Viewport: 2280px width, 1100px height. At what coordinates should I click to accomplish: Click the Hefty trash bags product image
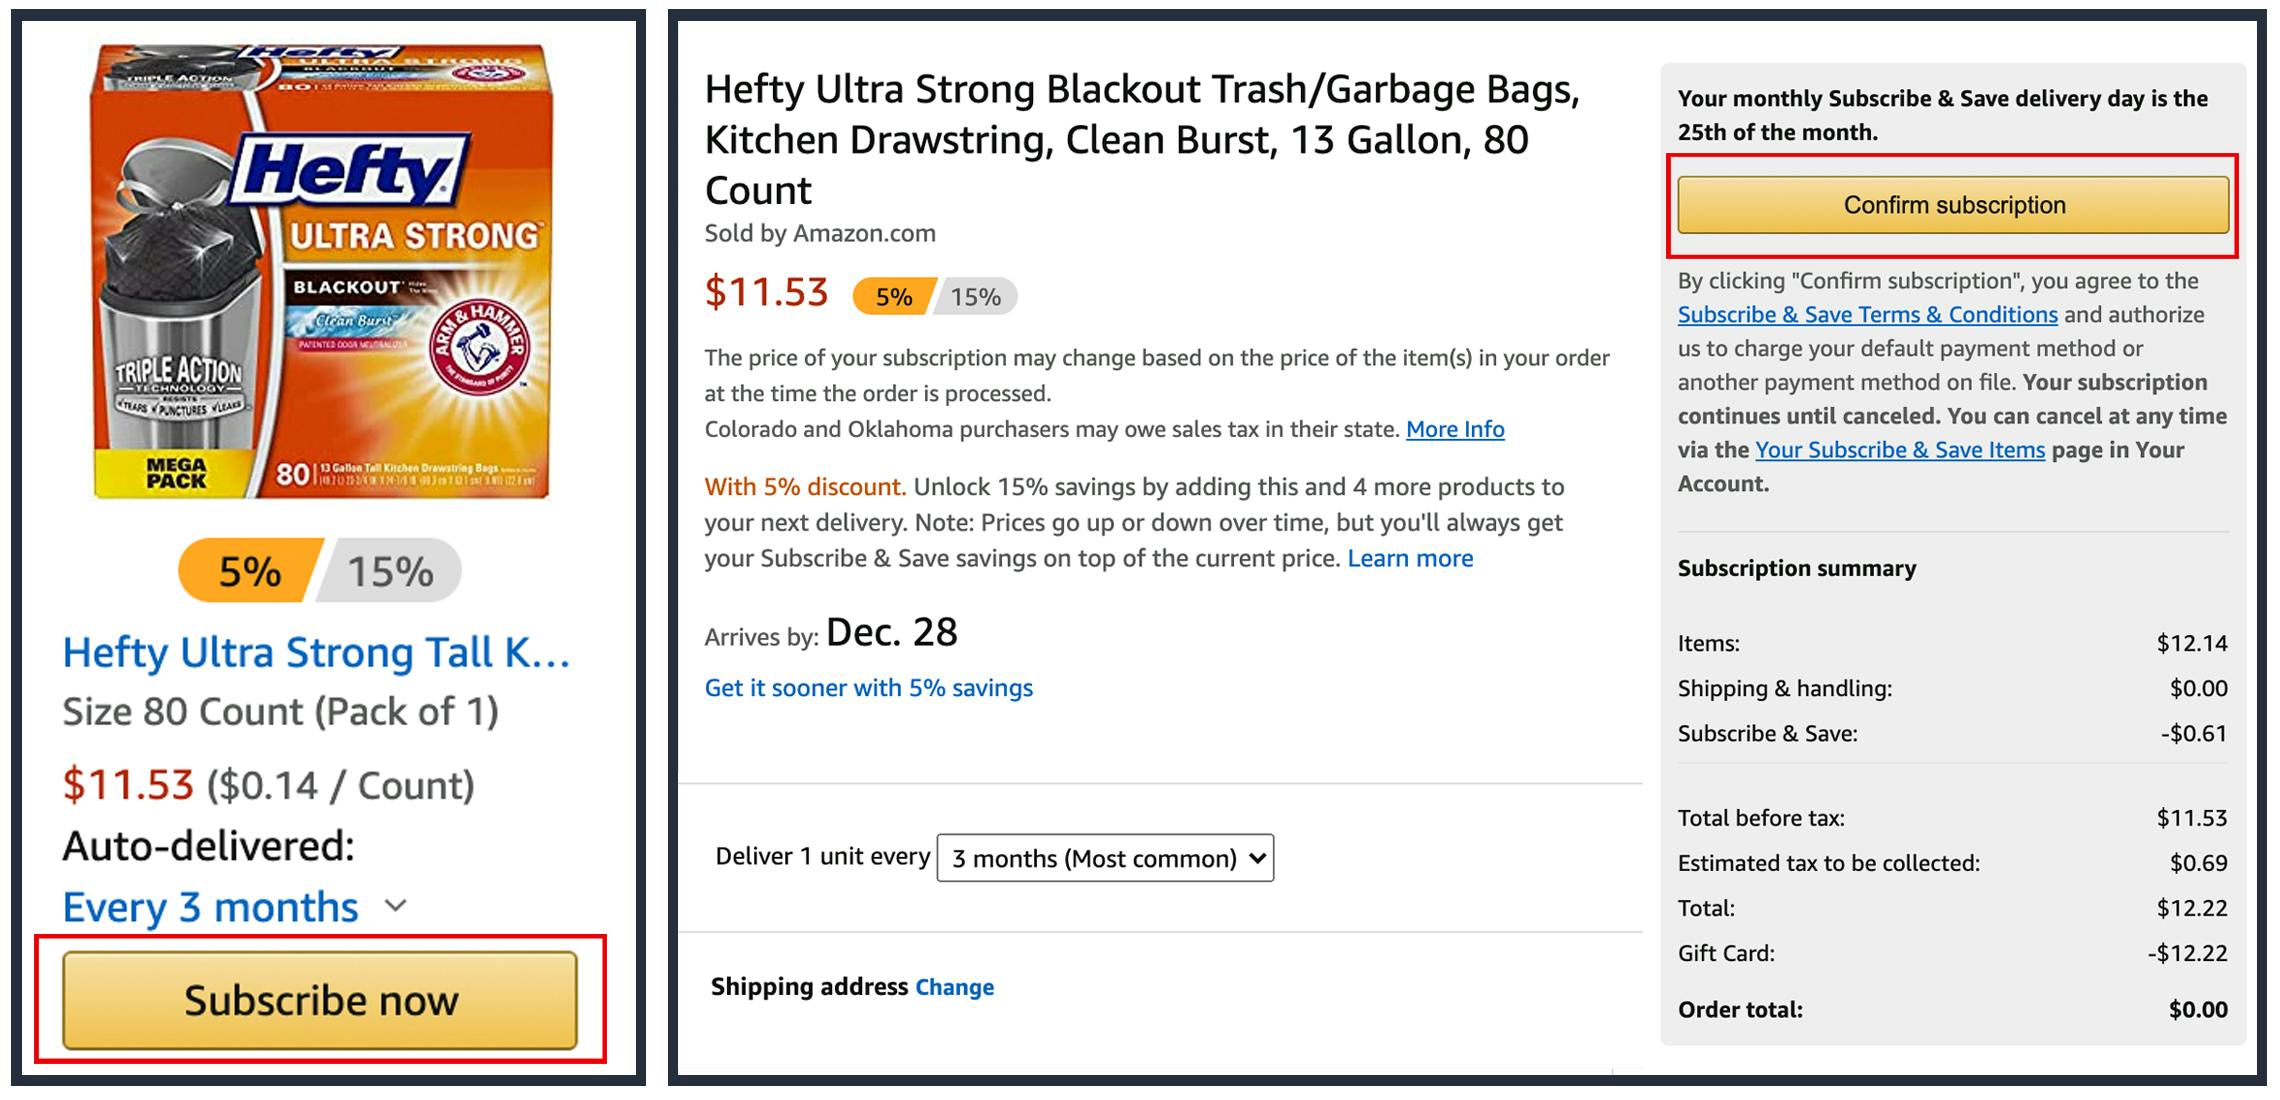pyautogui.click(x=322, y=272)
